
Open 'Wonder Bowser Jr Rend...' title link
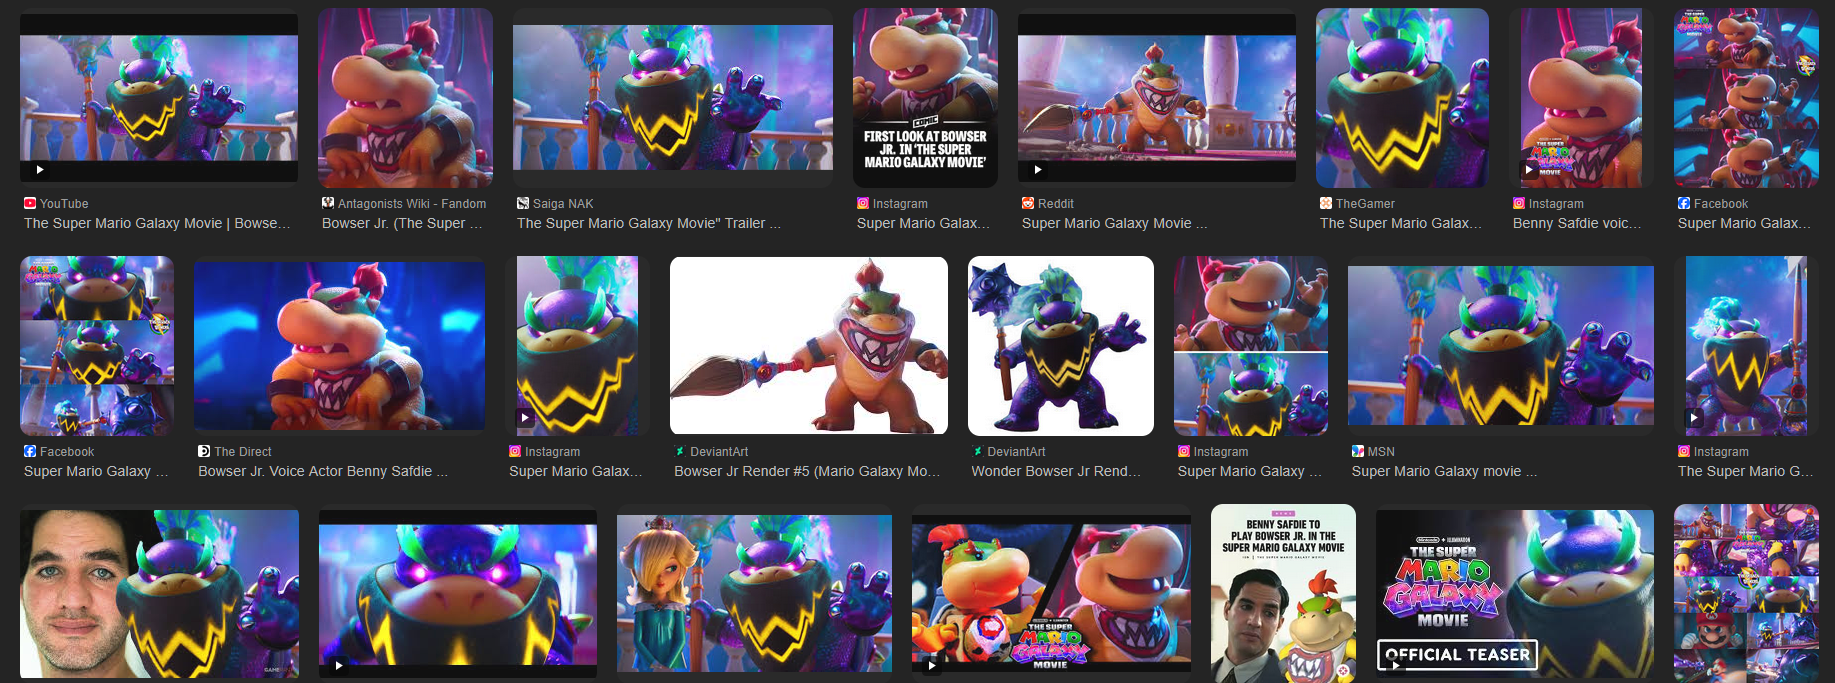(x=1056, y=471)
